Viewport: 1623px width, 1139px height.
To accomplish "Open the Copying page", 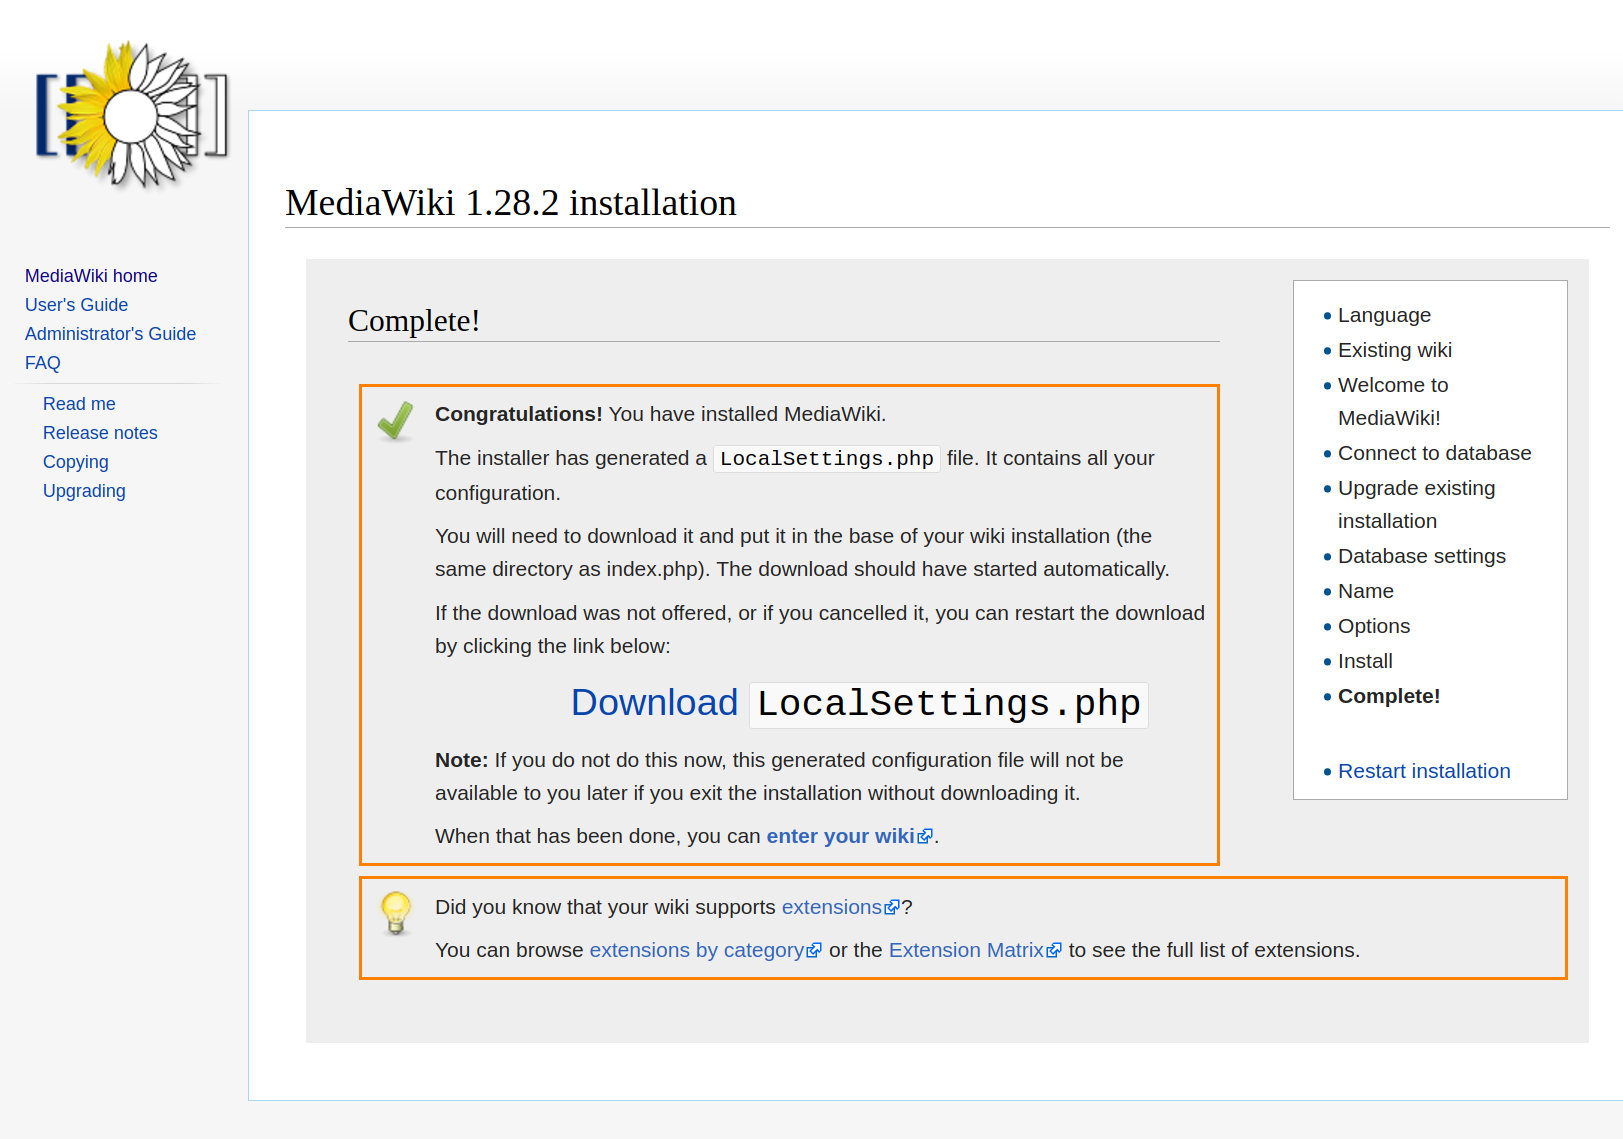I will point(75,461).
